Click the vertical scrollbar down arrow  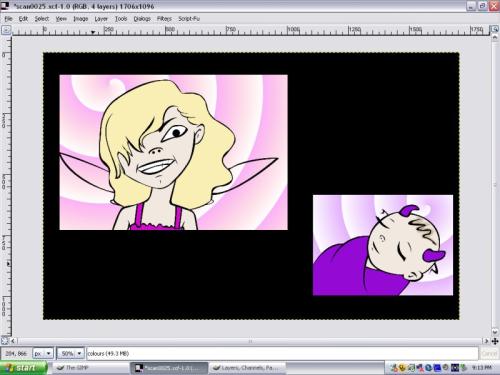point(495,332)
